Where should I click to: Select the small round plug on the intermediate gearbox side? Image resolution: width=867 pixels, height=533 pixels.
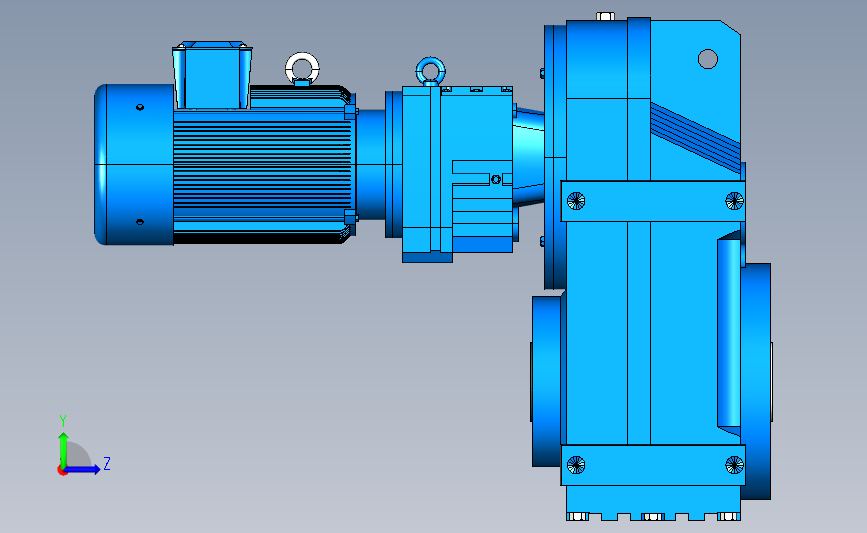pyautogui.click(x=496, y=179)
